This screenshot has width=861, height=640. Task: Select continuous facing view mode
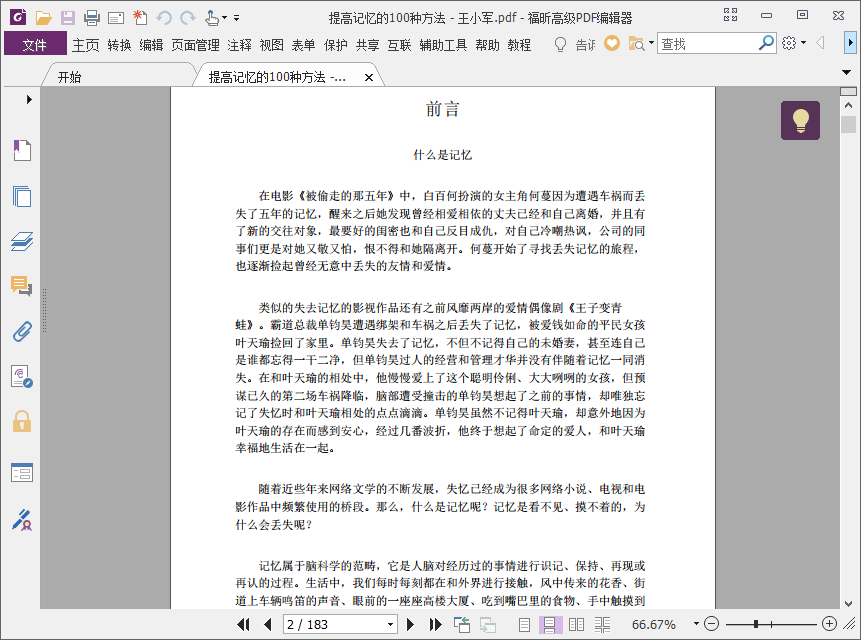pos(602,624)
